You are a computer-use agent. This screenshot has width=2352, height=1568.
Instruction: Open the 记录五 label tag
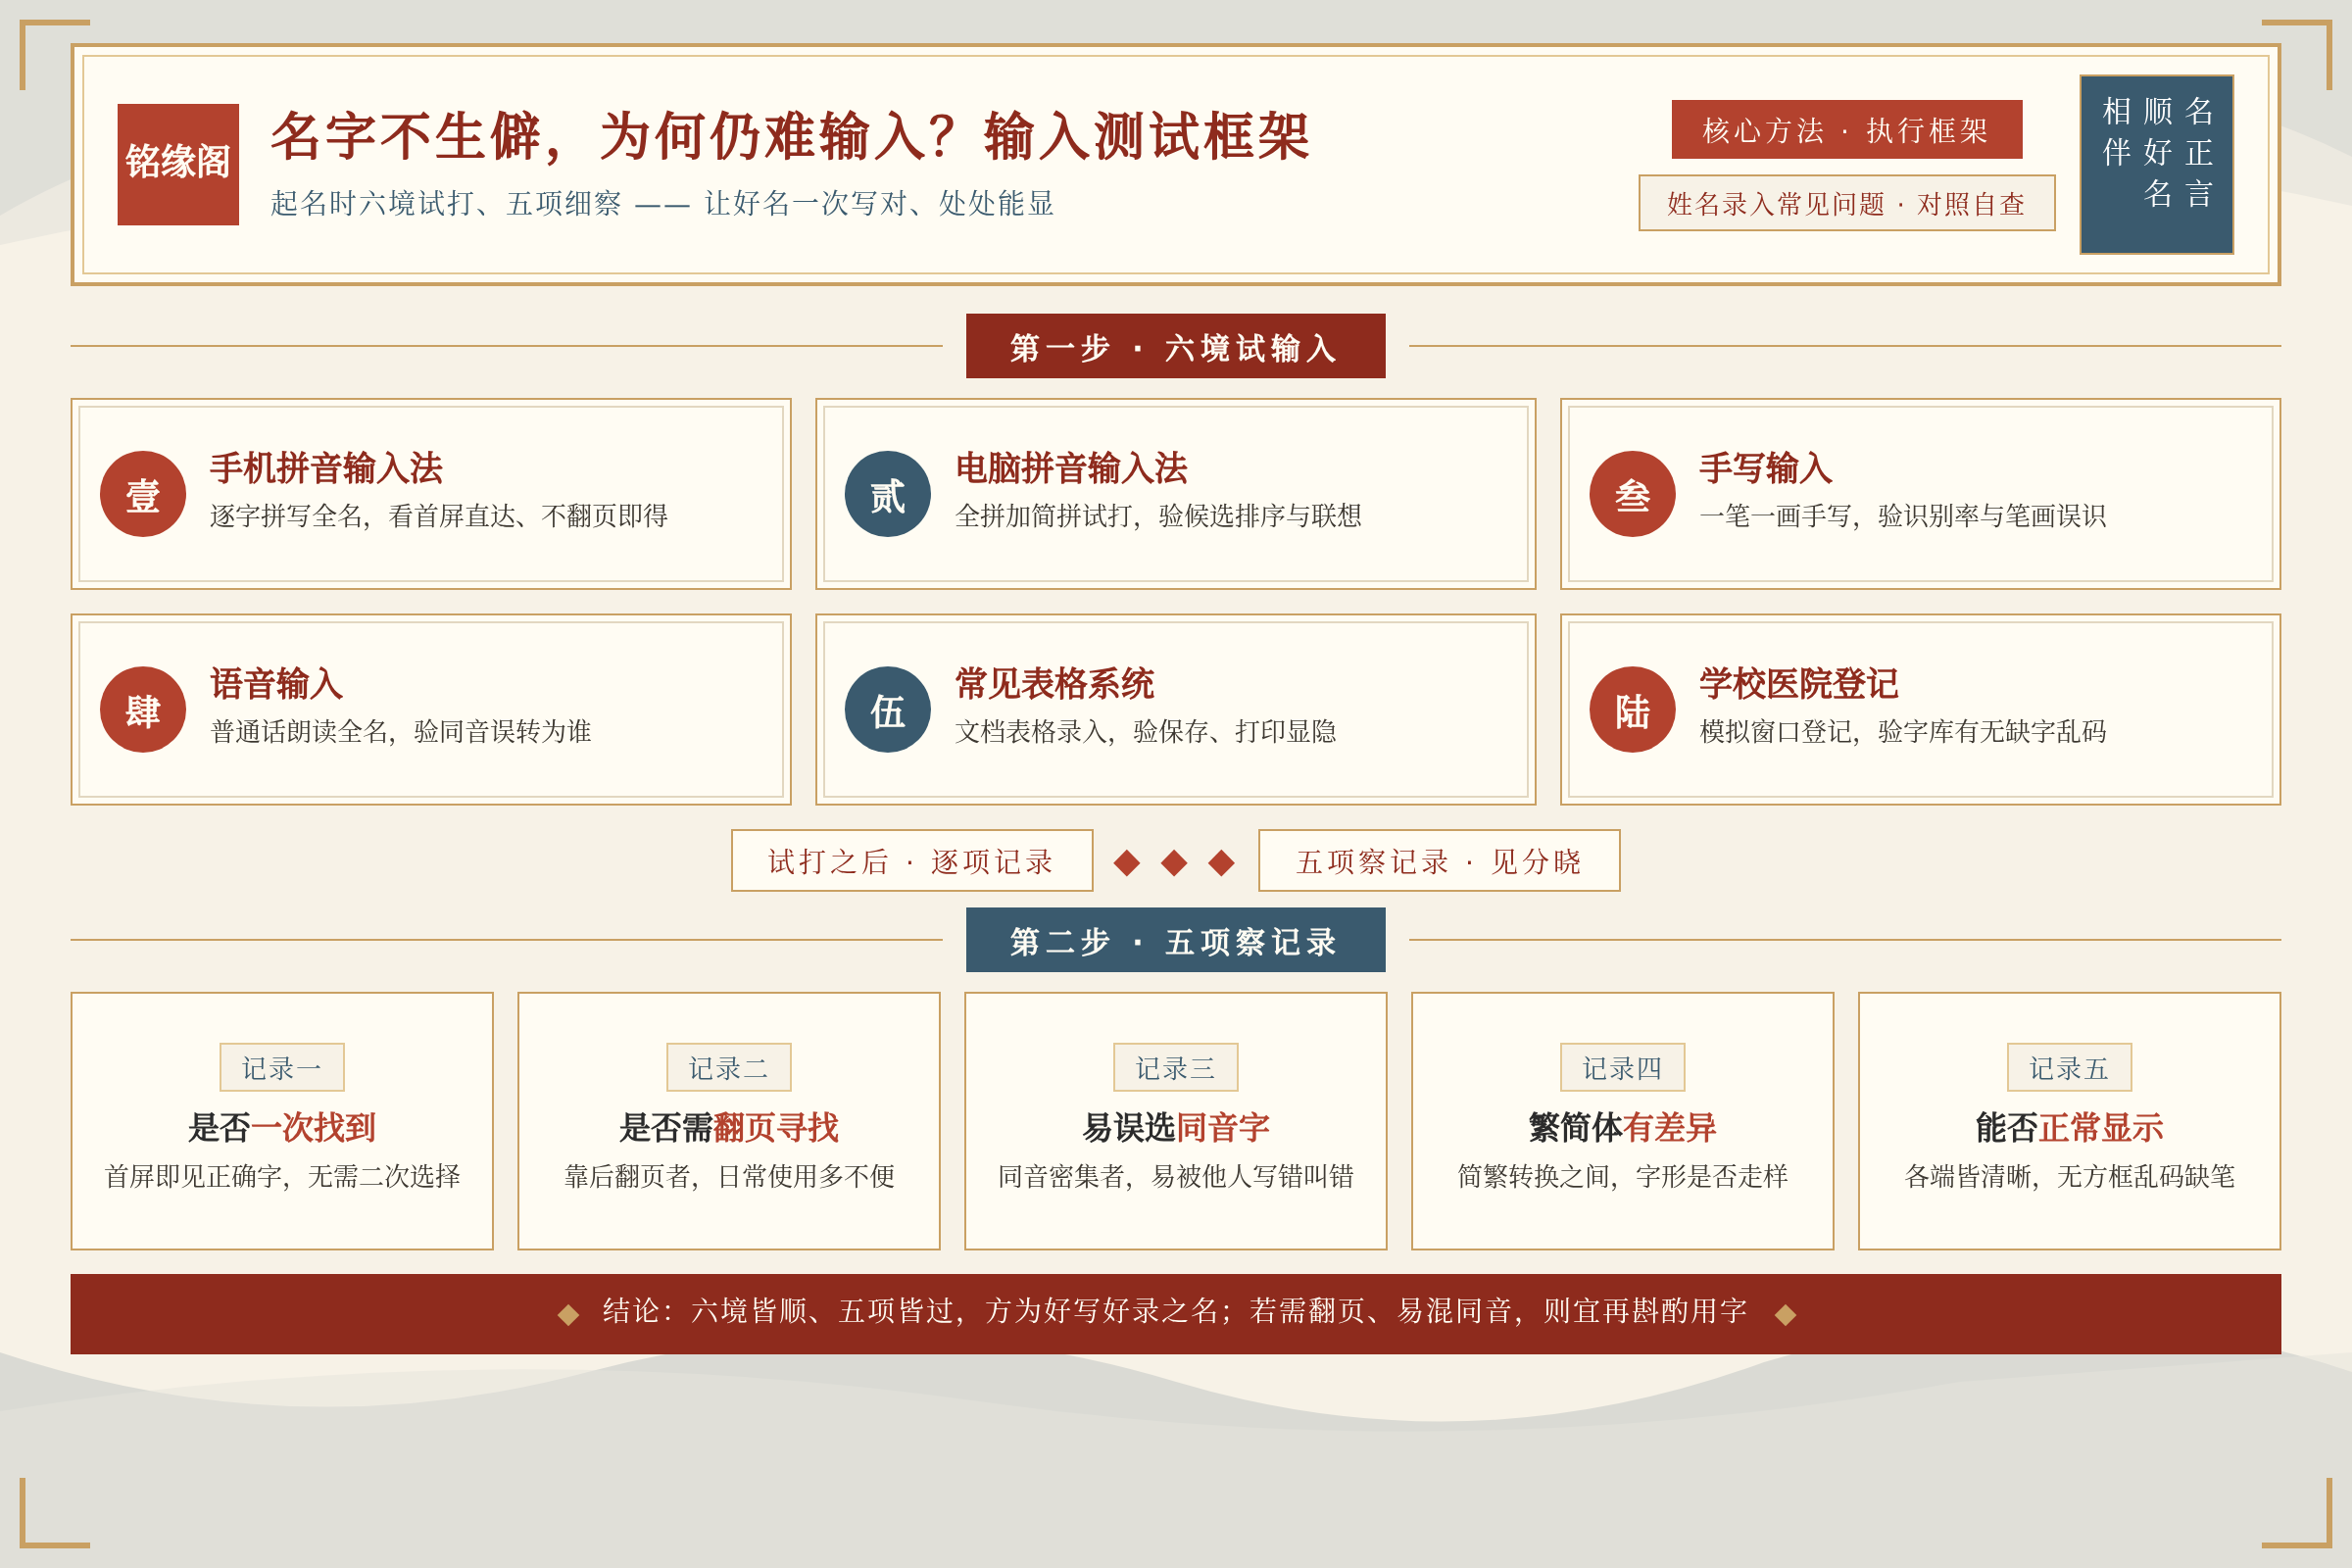tap(2069, 1068)
